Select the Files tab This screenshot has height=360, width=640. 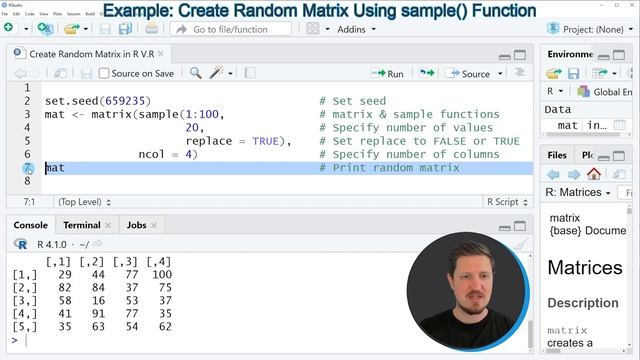(557, 155)
